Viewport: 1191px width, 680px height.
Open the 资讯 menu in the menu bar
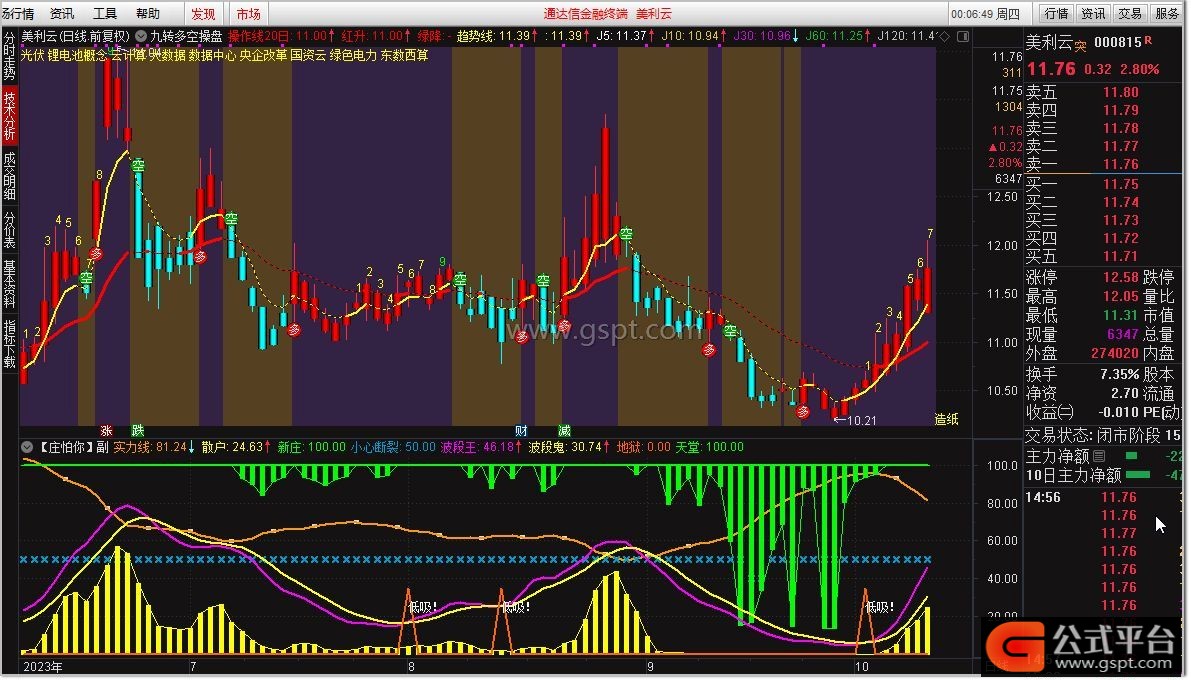pos(62,14)
